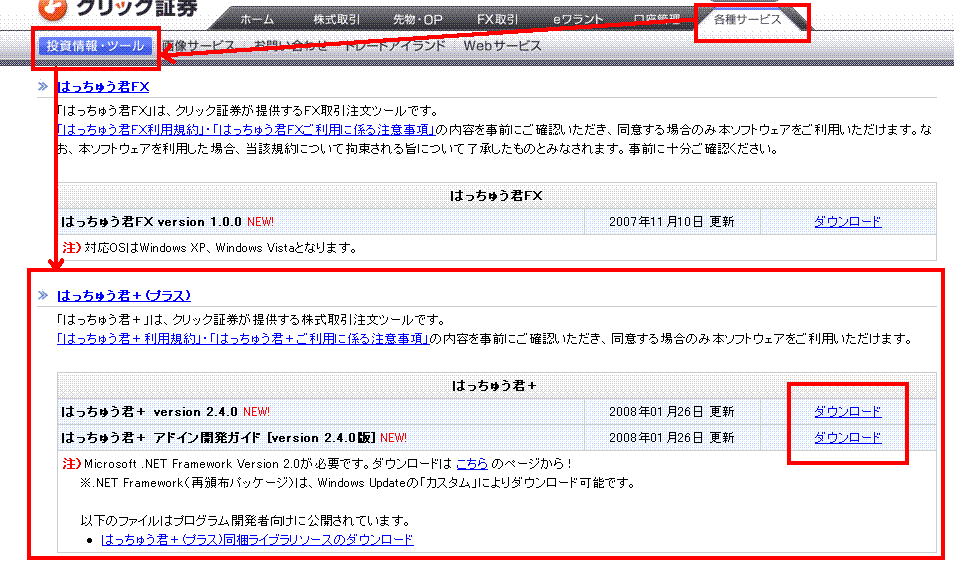Open the 画像サービス submenu item
This screenshot has width=954, height=563.
[x=198, y=46]
